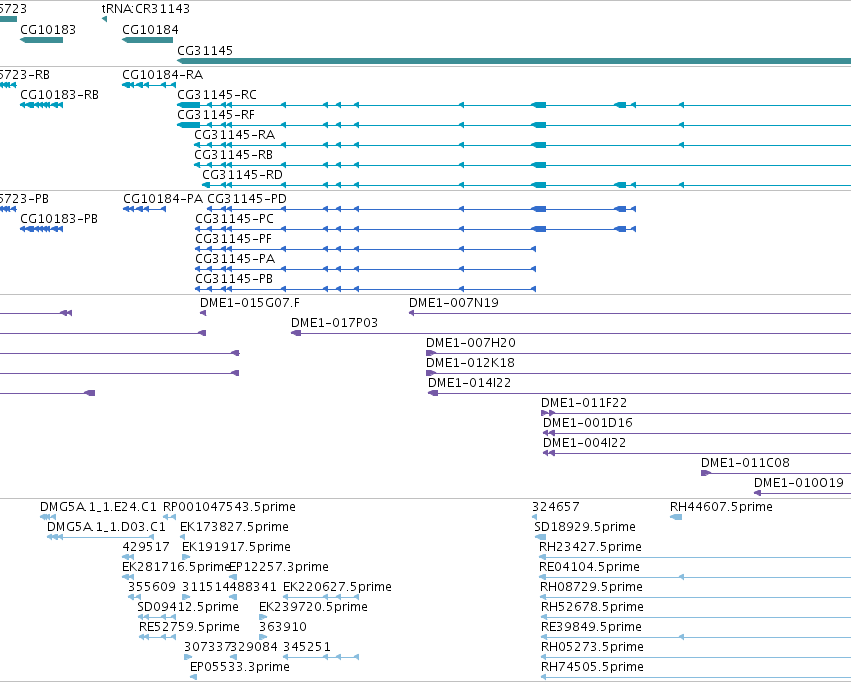The height and width of the screenshot is (682, 851).
Task: Click clone DME1-010O19
Action: pyautogui.click(x=799, y=483)
